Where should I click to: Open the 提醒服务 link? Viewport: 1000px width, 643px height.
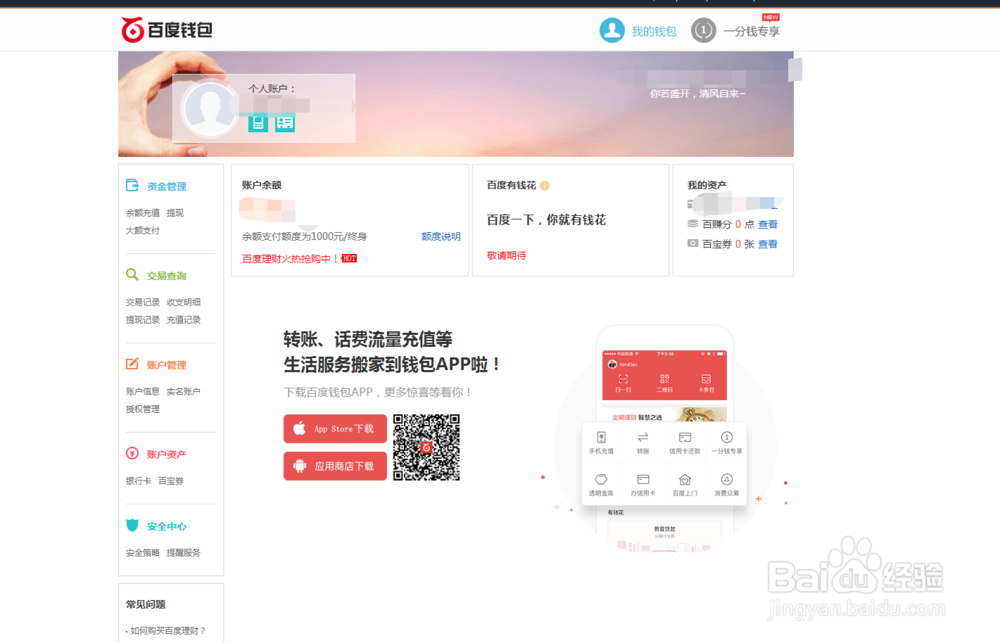pyautogui.click(x=184, y=553)
